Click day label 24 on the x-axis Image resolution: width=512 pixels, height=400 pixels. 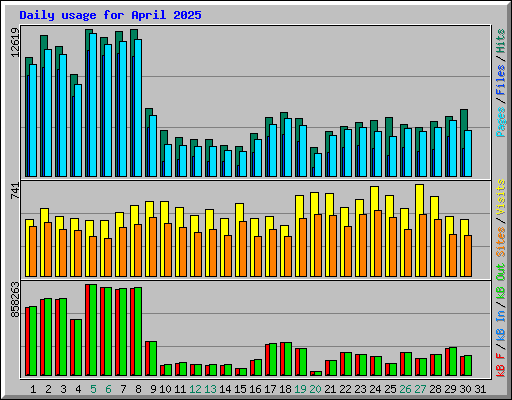click(375, 389)
